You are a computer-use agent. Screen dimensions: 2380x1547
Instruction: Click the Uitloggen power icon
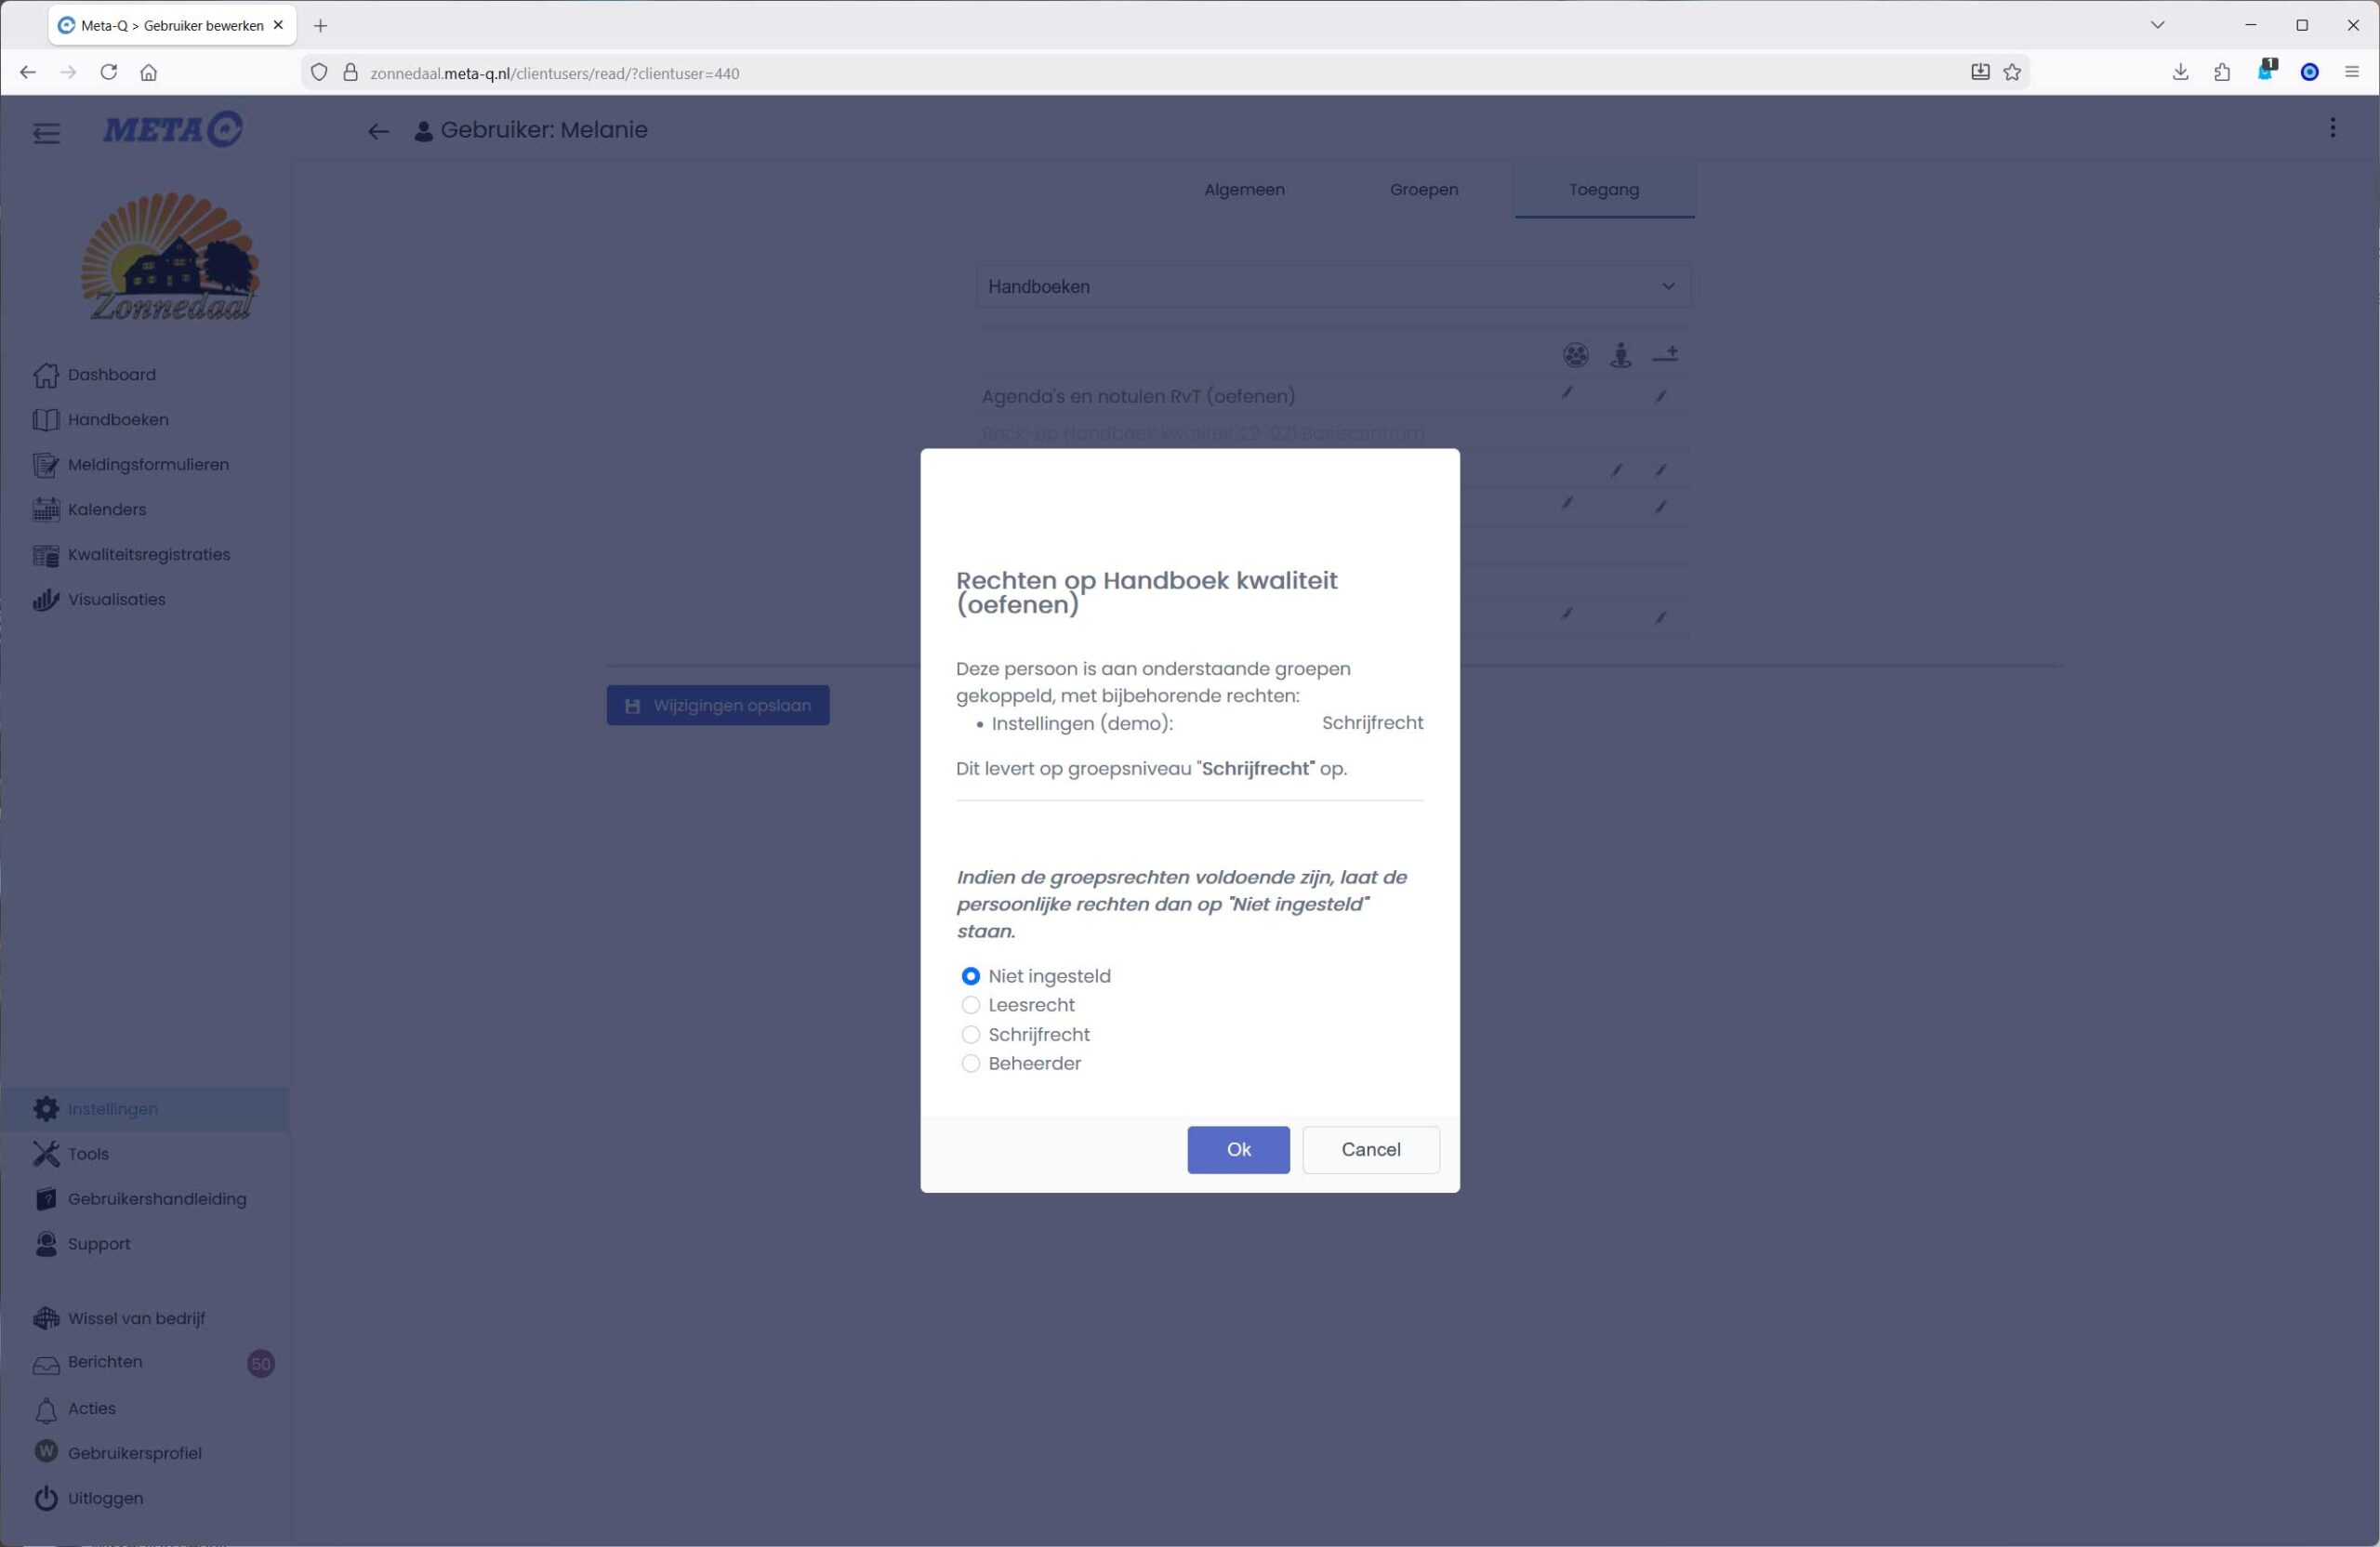45,1498
